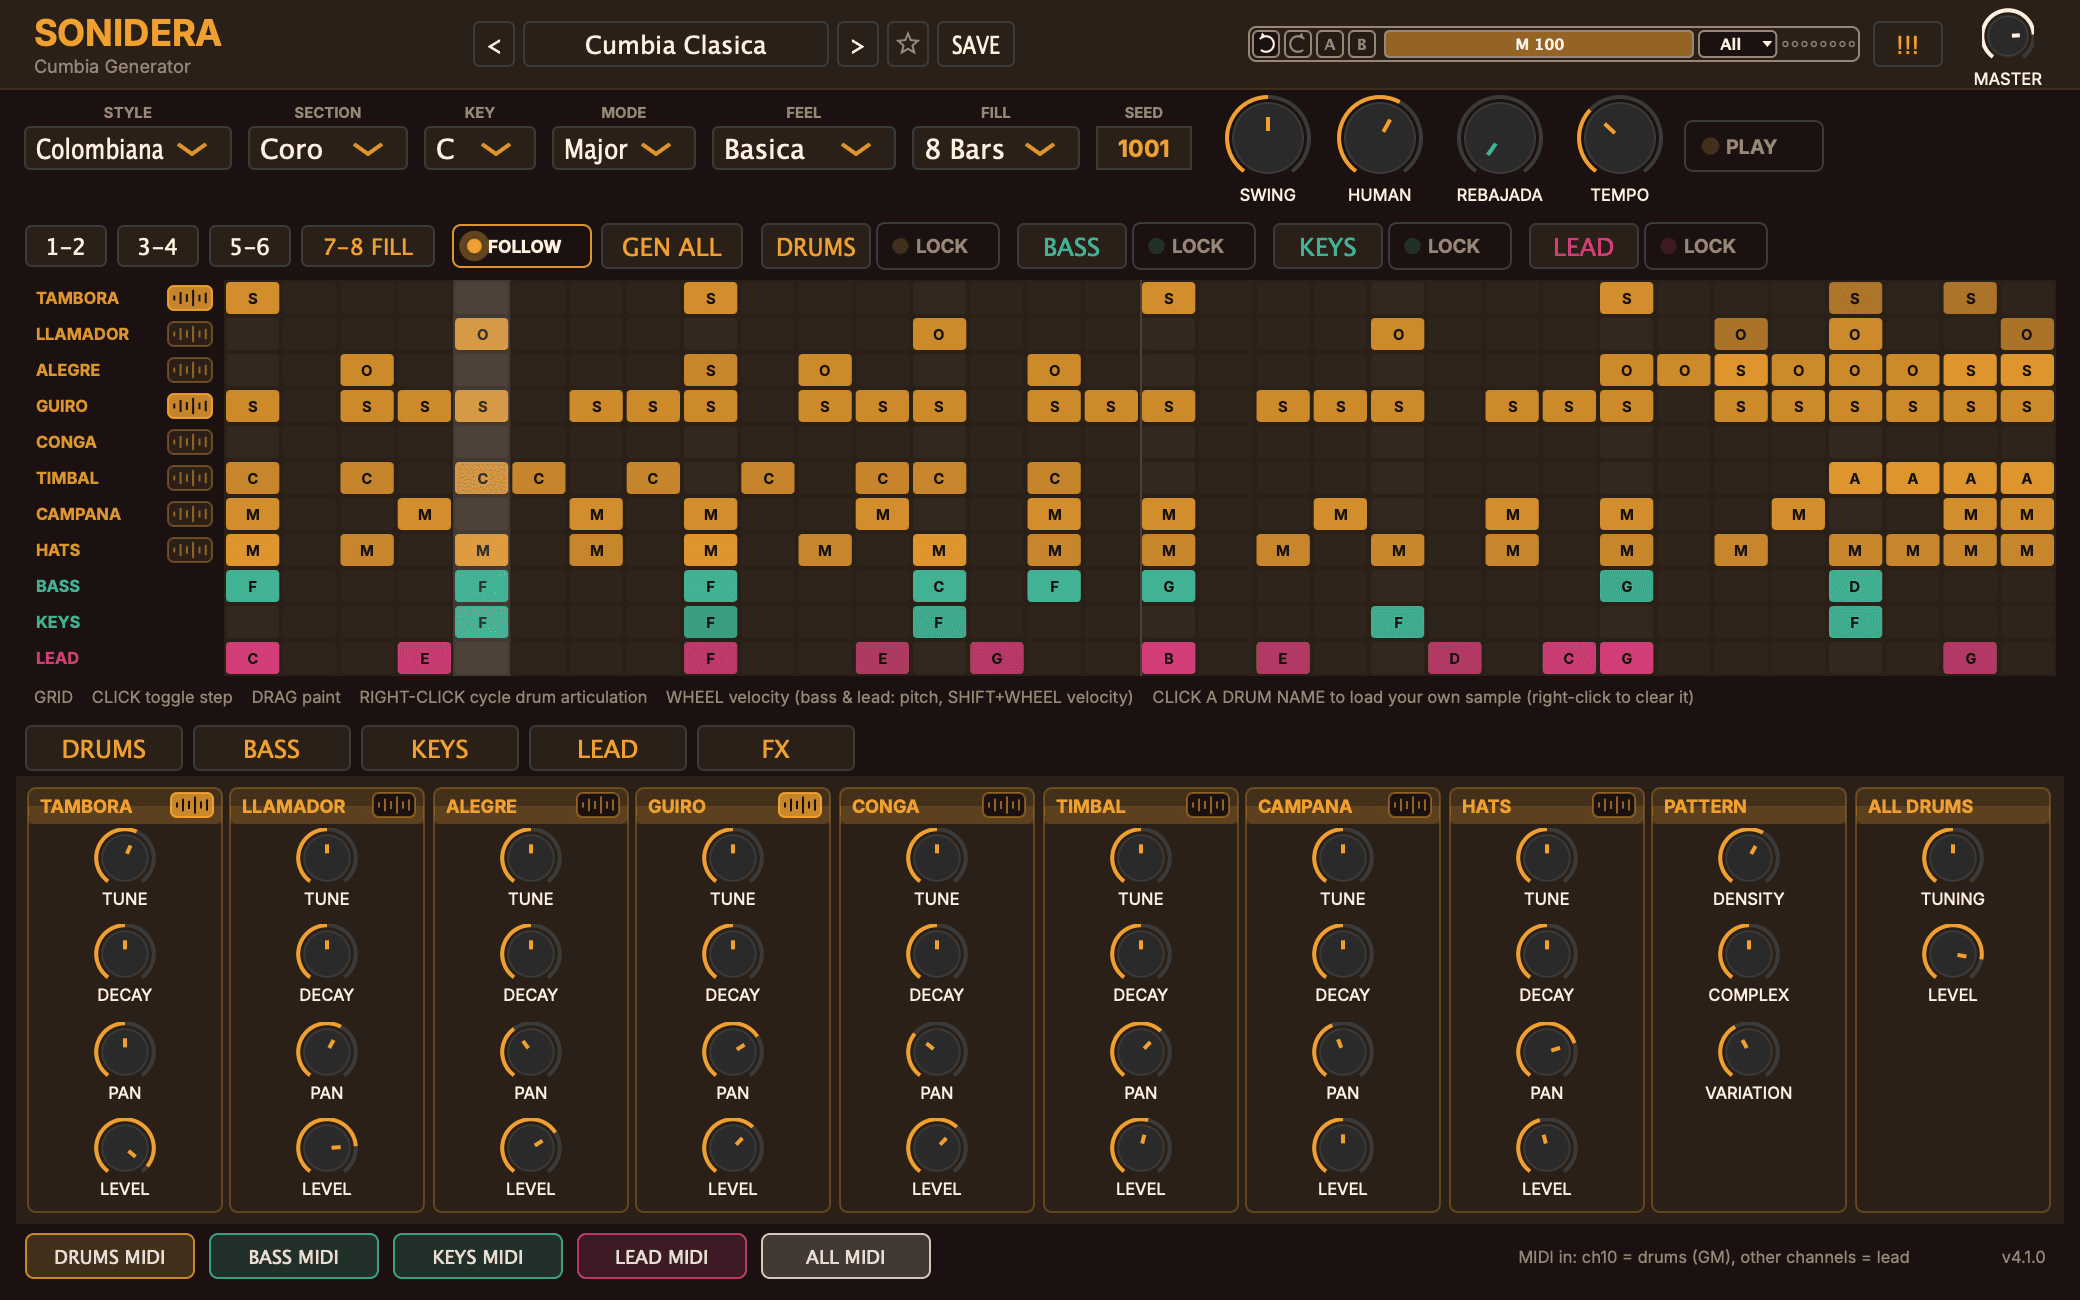Viewport: 2080px width, 1300px height.
Task: Enable LOCK next to the LEAD generate button
Action: 1705,246
